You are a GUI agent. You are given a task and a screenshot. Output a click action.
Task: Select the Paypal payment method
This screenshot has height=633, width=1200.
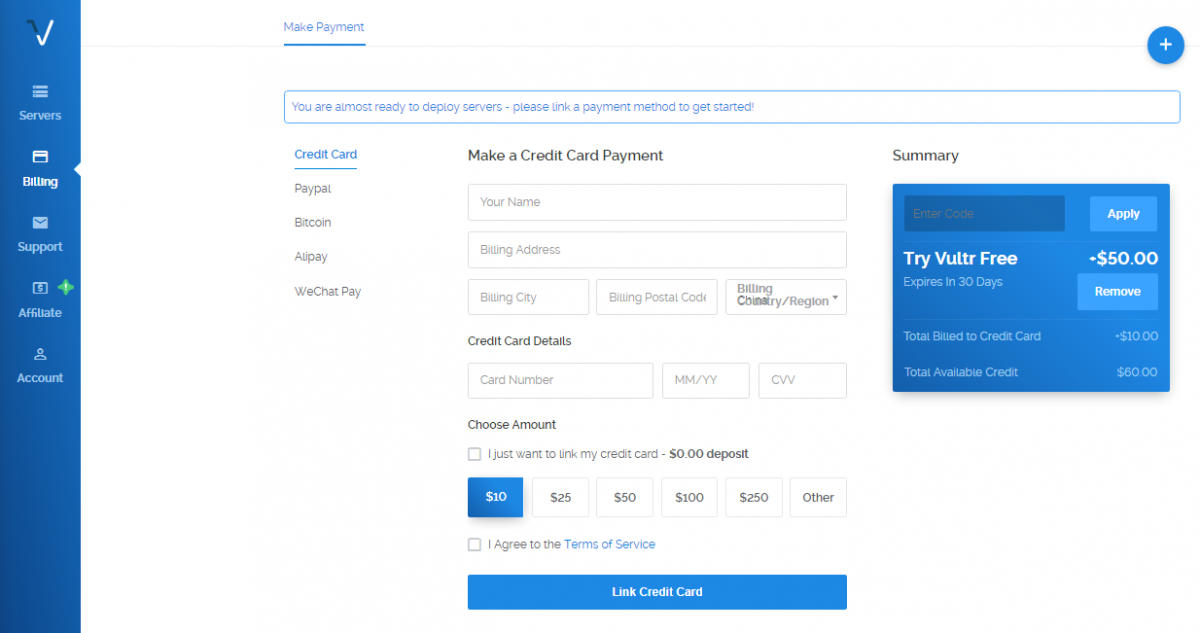pyautogui.click(x=312, y=189)
